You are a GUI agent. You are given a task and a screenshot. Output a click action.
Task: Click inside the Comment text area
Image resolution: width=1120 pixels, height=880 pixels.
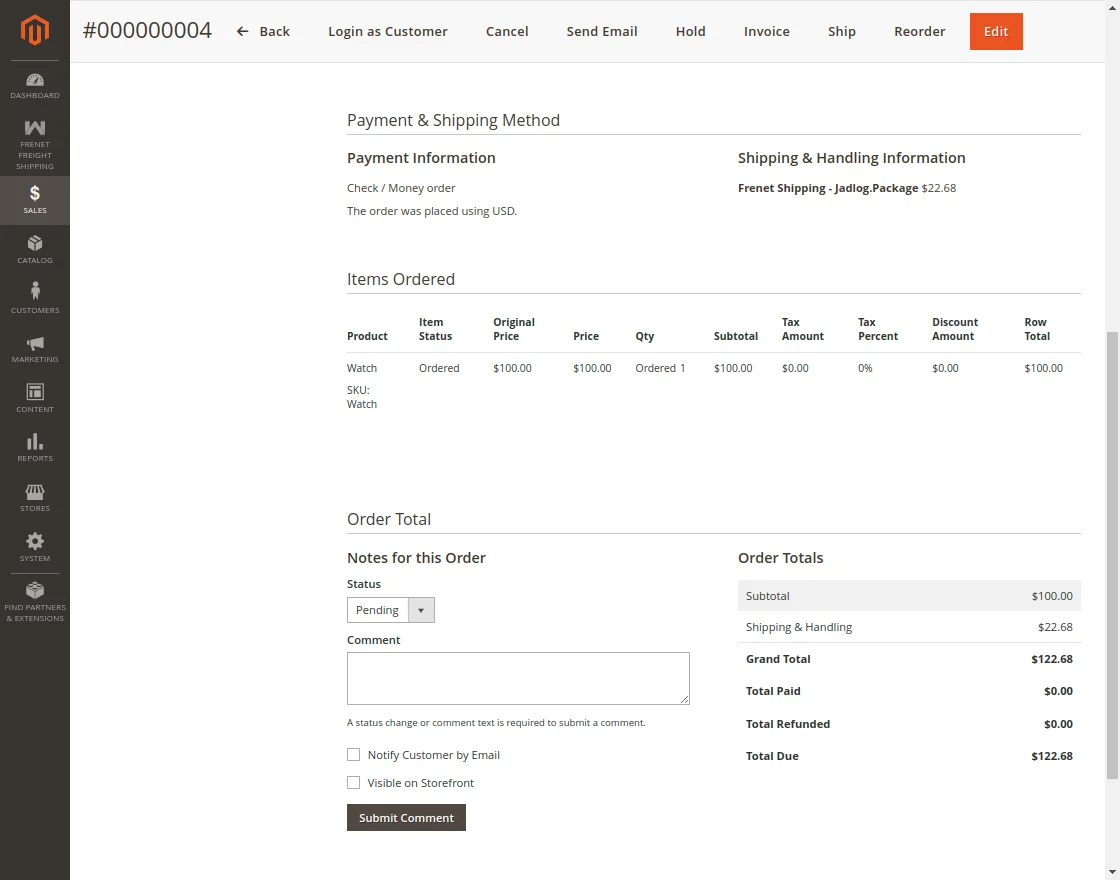click(518, 678)
